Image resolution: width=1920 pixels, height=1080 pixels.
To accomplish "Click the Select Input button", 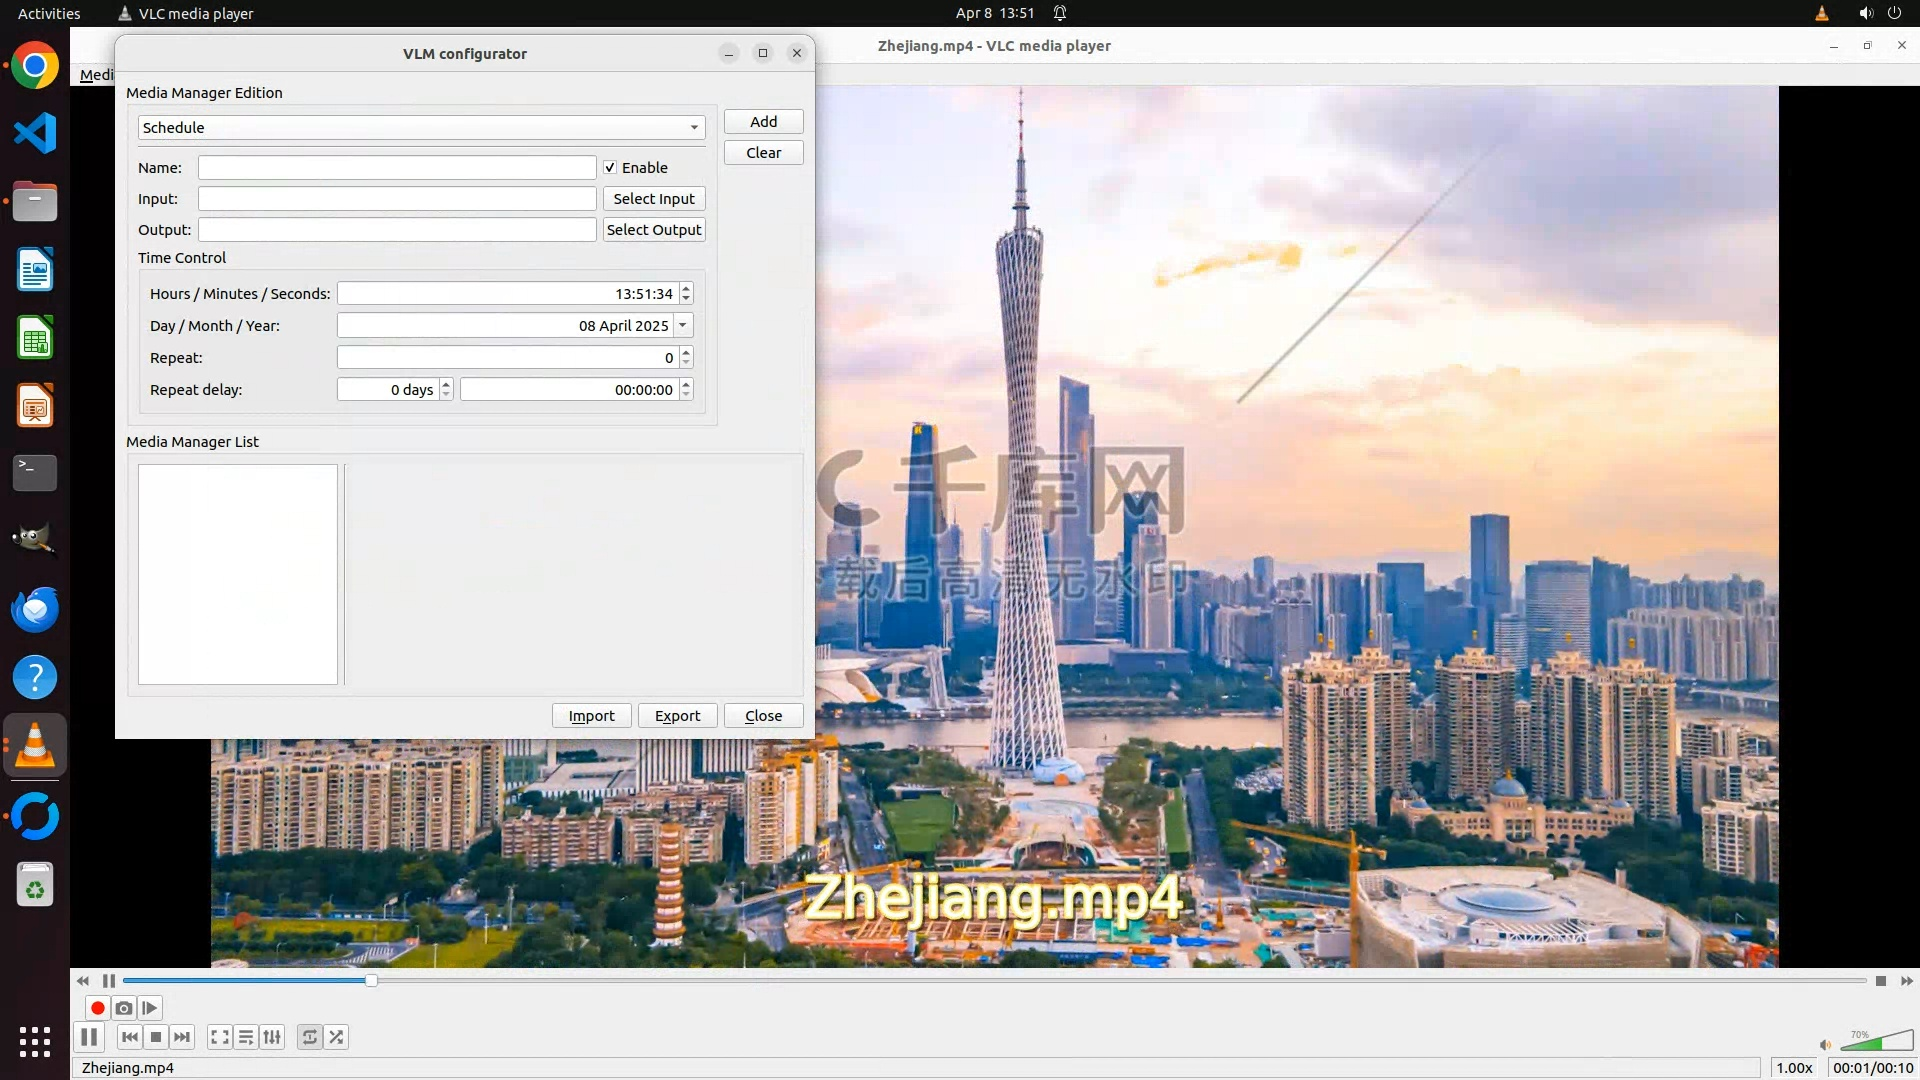I will click(654, 199).
